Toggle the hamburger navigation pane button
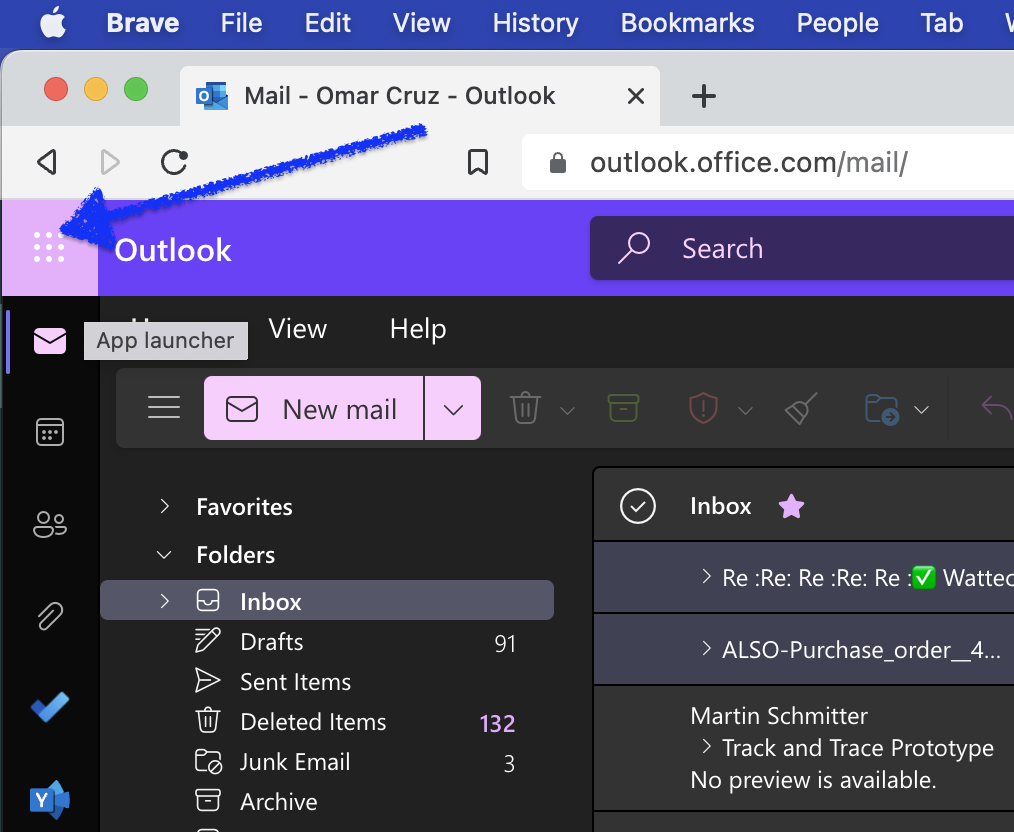The image size is (1014, 832). [164, 409]
